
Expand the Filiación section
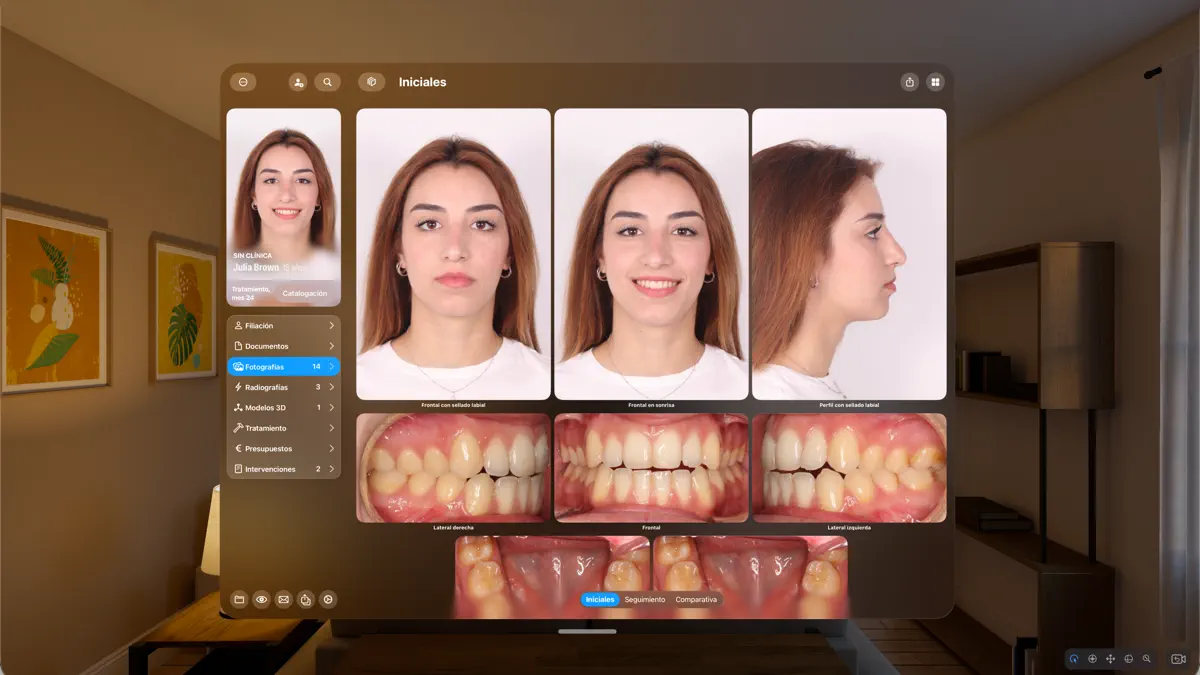pyautogui.click(x=283, y=324)
